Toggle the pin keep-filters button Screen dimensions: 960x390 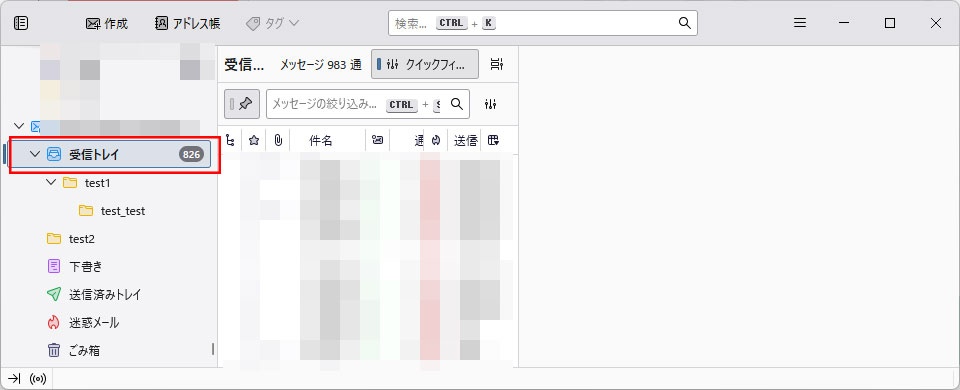(242, 104)
